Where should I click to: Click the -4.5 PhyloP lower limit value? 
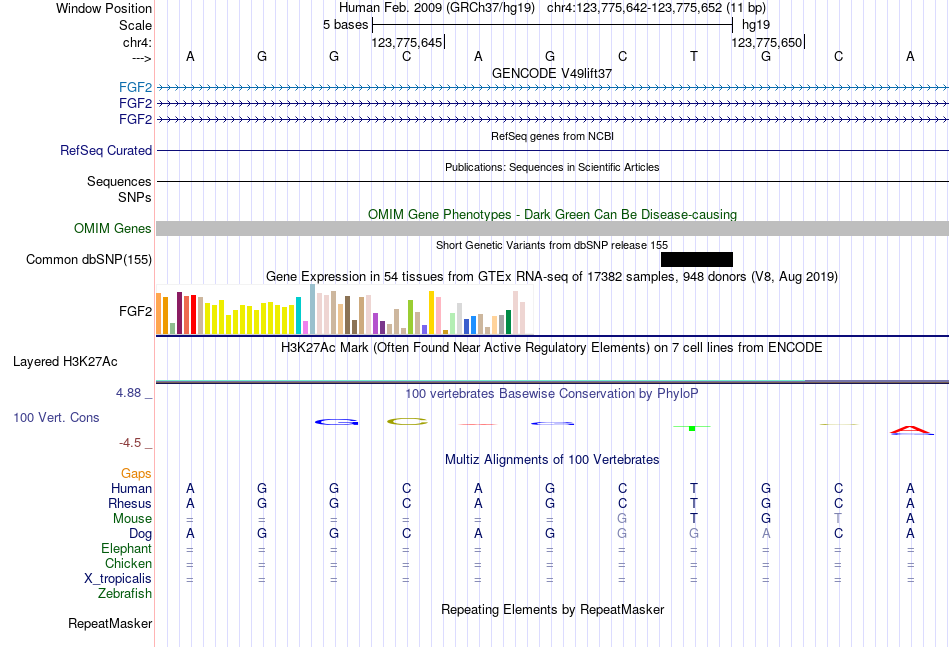point(130,443)
